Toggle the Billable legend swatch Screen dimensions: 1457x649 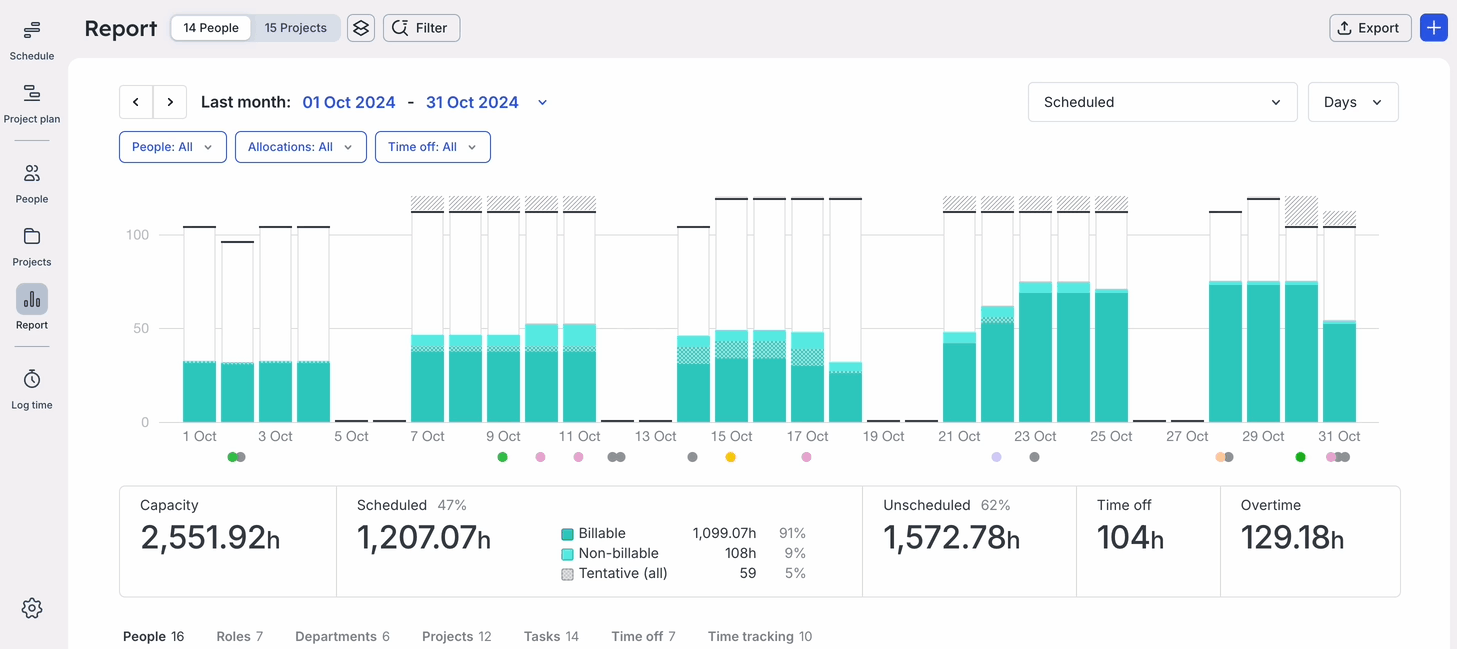(x=567, y=534)
